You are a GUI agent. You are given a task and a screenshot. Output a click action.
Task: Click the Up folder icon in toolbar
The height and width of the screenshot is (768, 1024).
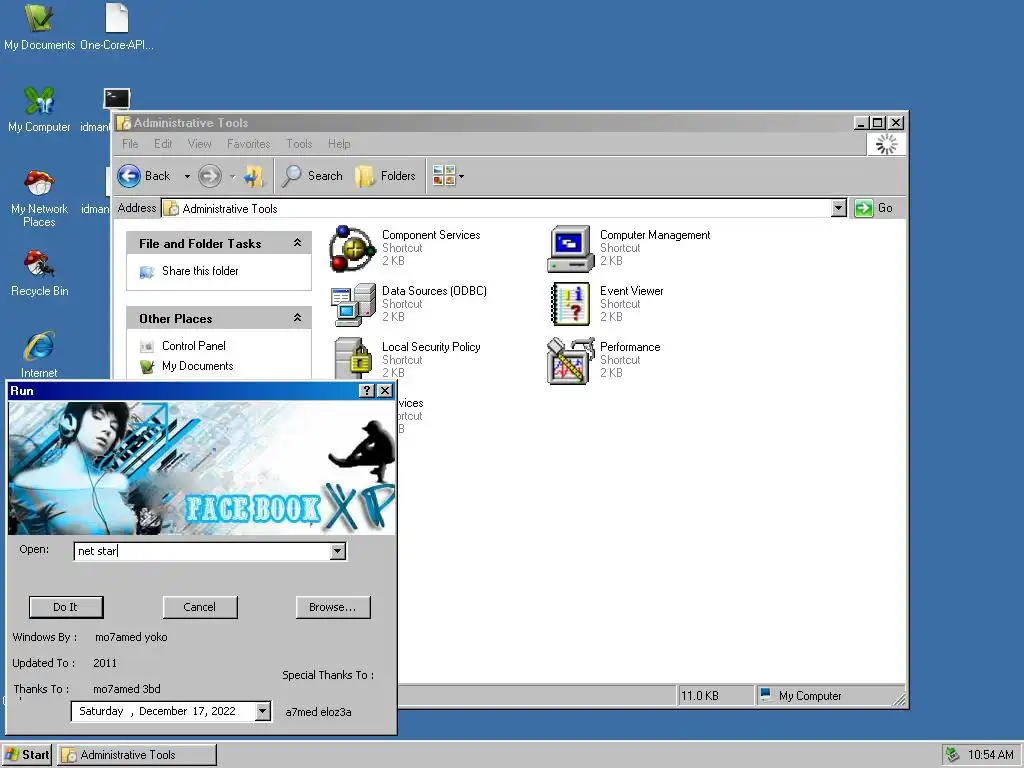(253, 176)
